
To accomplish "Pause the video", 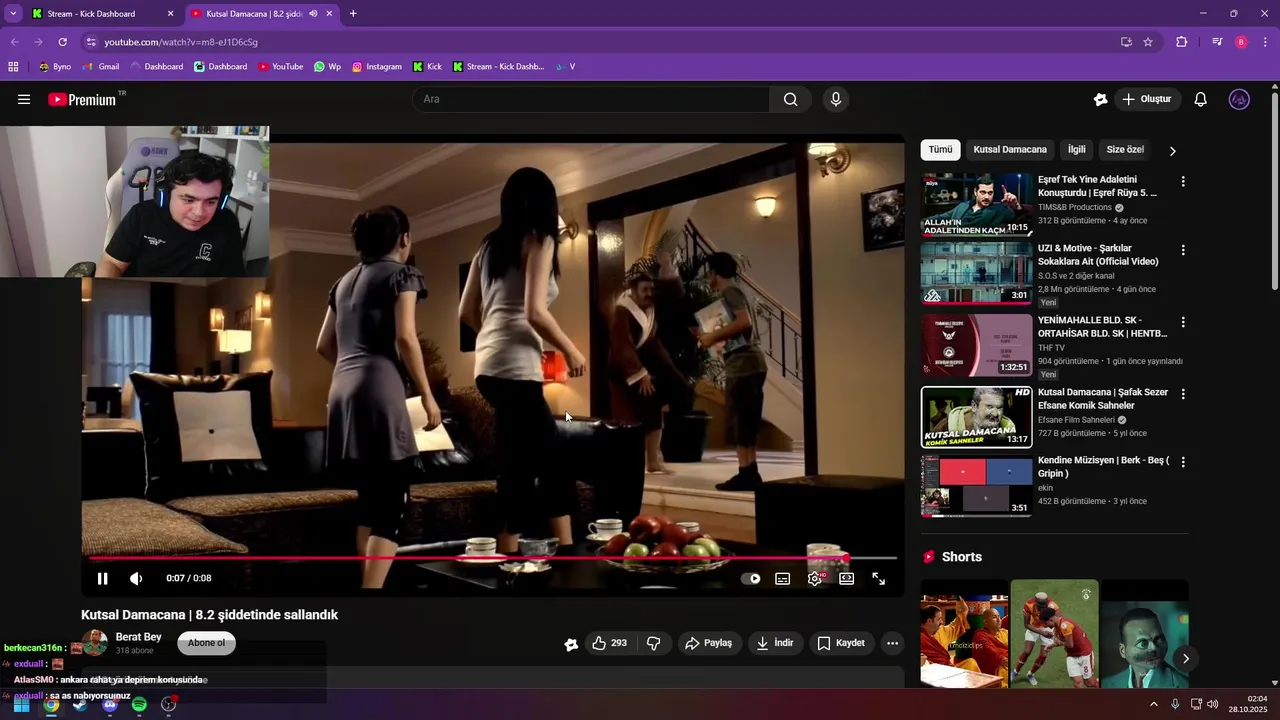I will pyautogui.click(x=102, y=578).
